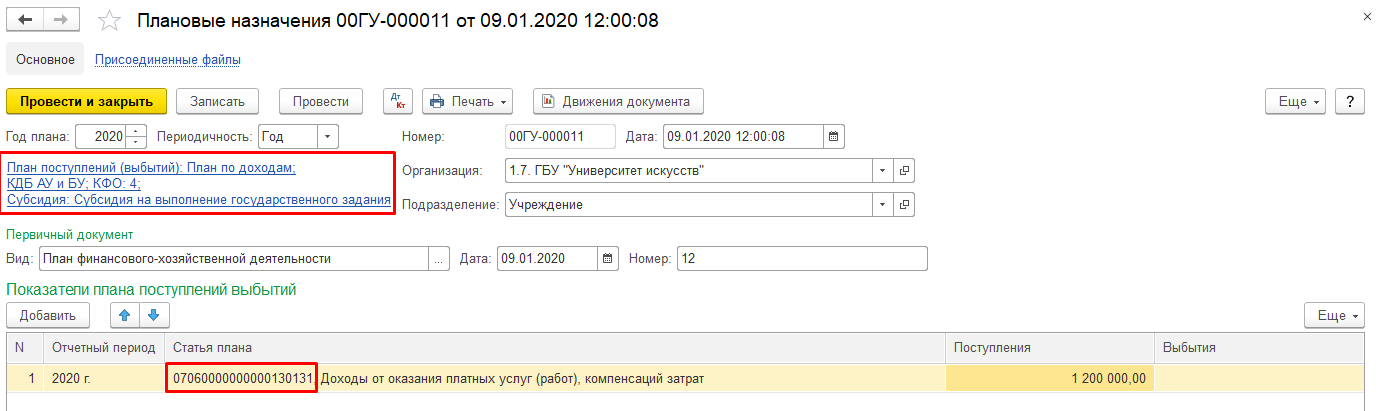
Task: Switch to Присоединенные файлы tab
Action: pos(167,60)
